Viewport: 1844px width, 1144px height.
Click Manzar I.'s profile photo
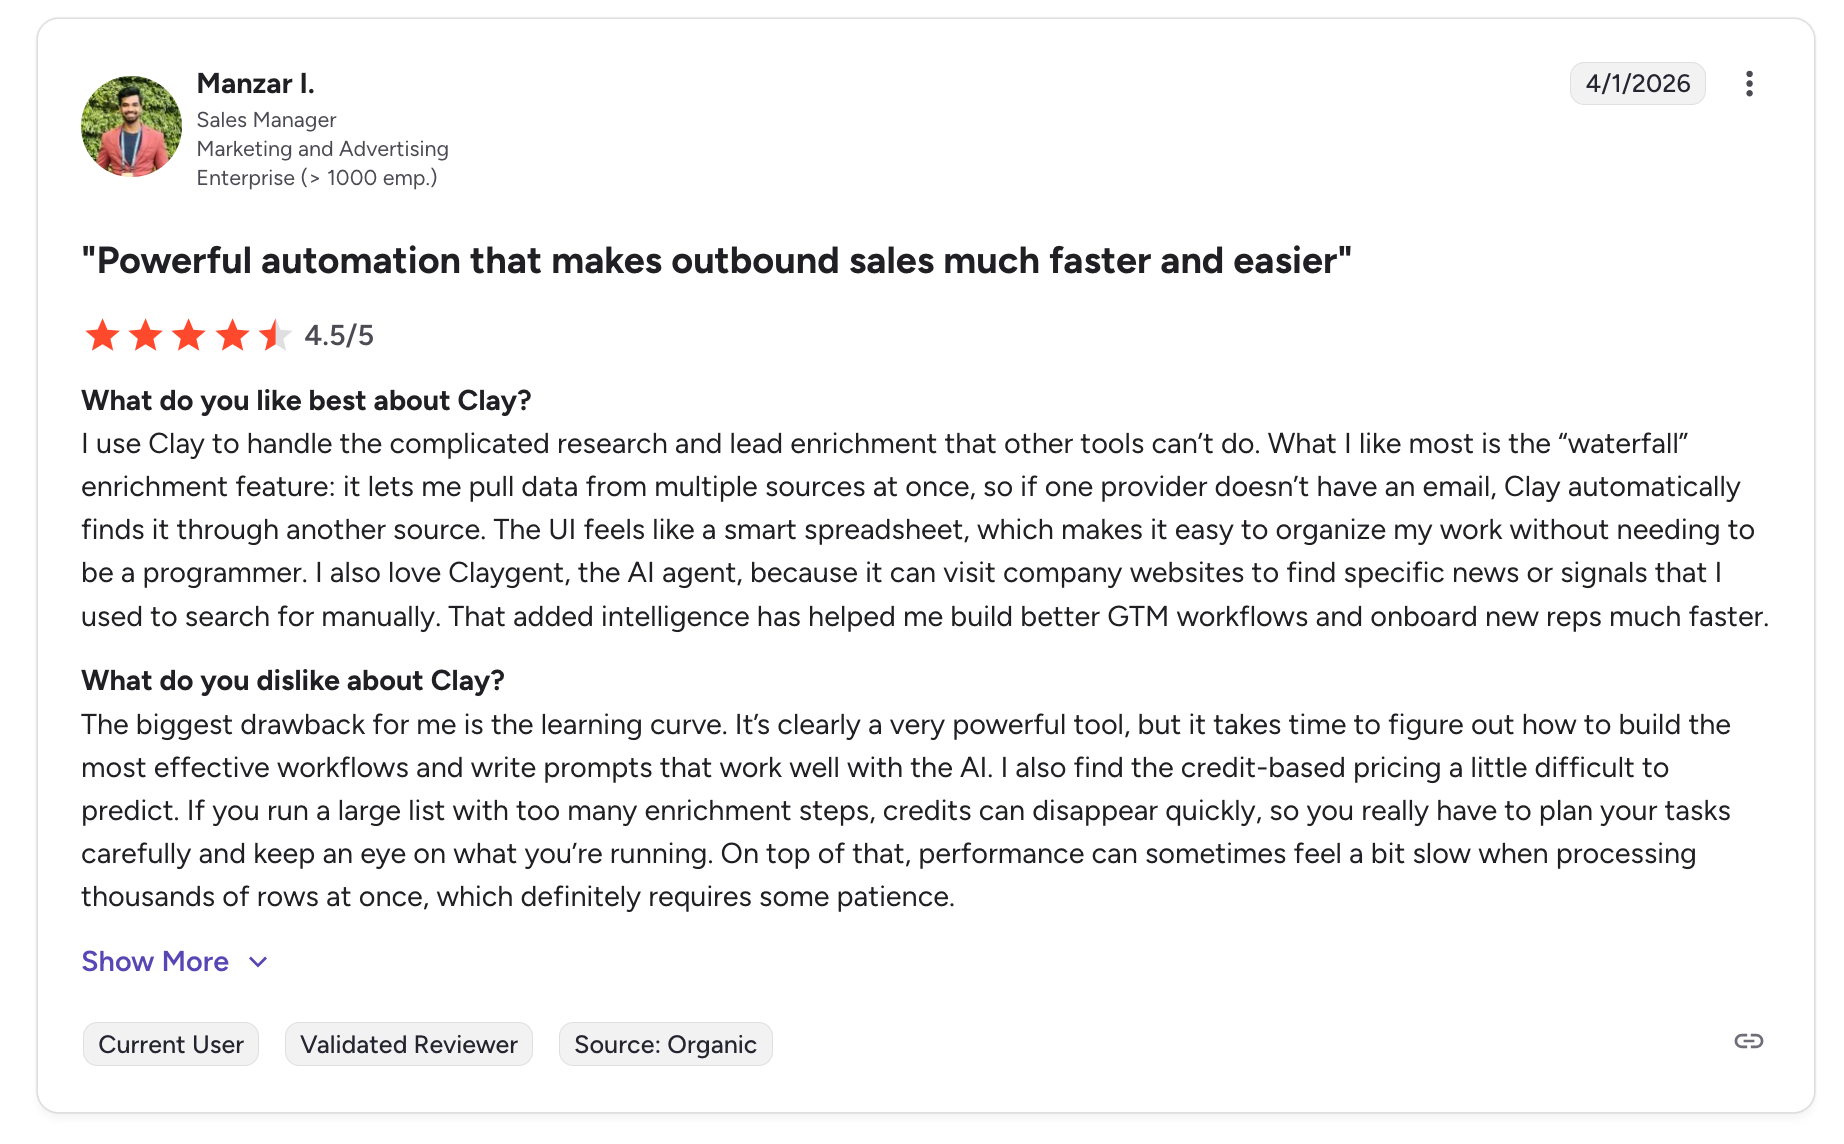(131, 126)
